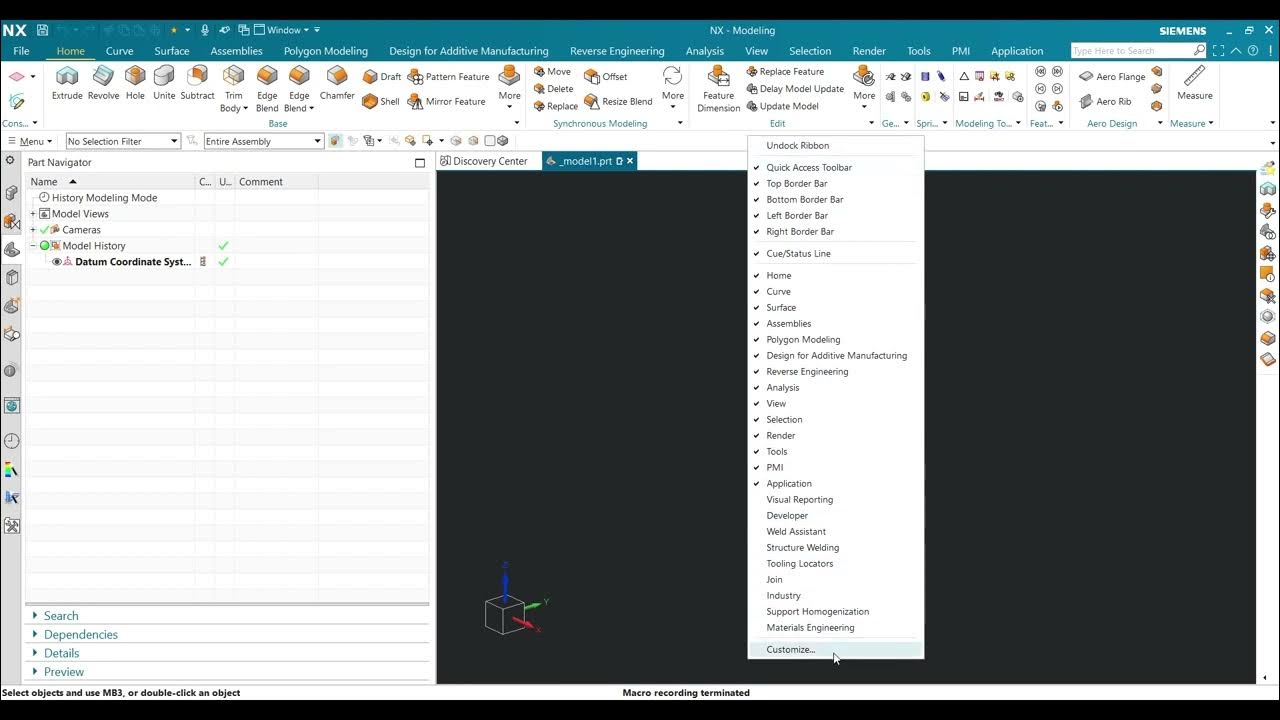Open the No Selection Filter dropdown

173,141
